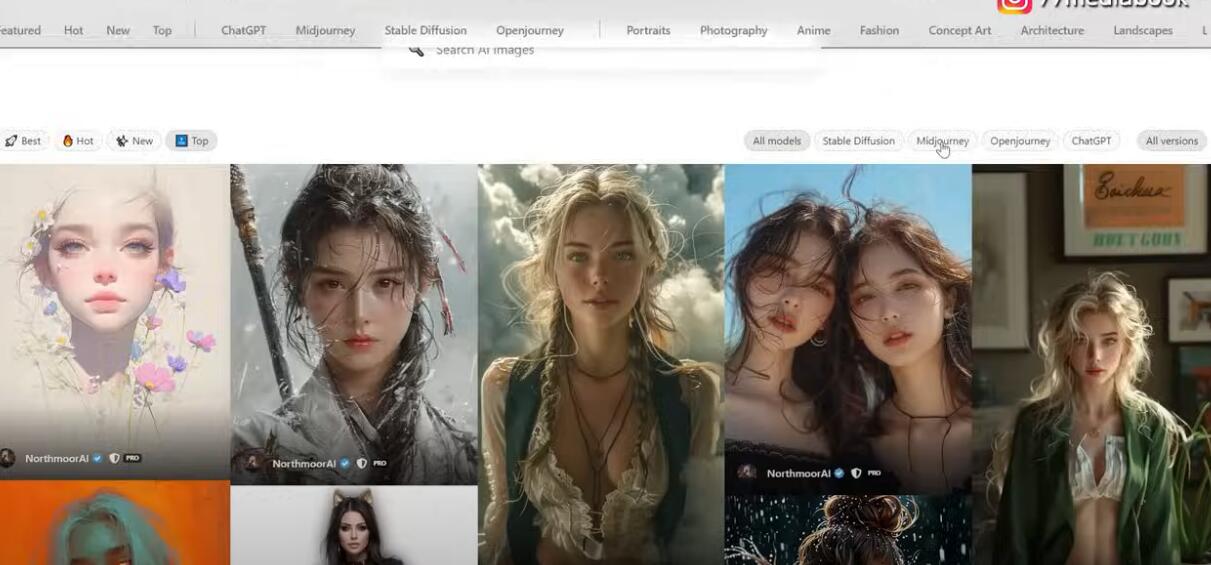This screenshot has height=565, width=1211.
Task: Click the magnifier icon in the search box
Action: pyautogui.click(x=417, y=50)
